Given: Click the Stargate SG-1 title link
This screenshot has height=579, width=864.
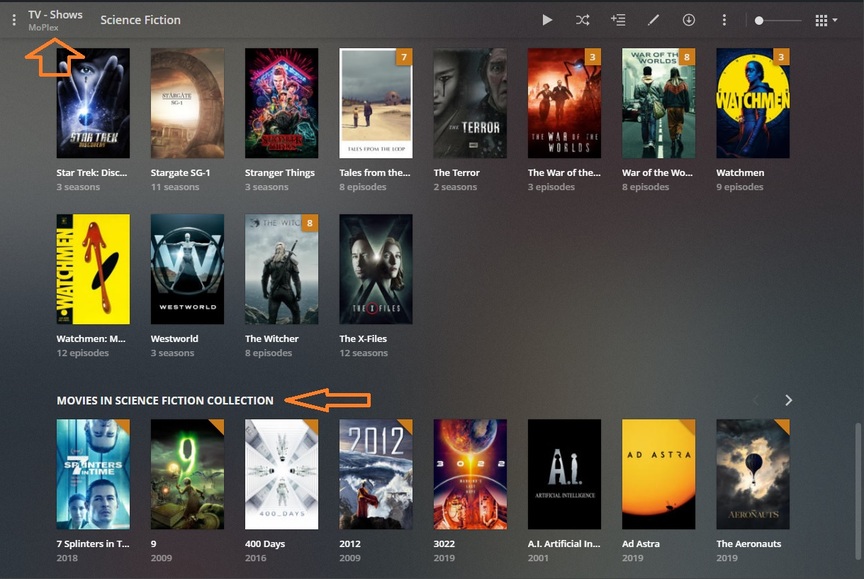Looking at the screenshot, I should (x=180, y=172).
